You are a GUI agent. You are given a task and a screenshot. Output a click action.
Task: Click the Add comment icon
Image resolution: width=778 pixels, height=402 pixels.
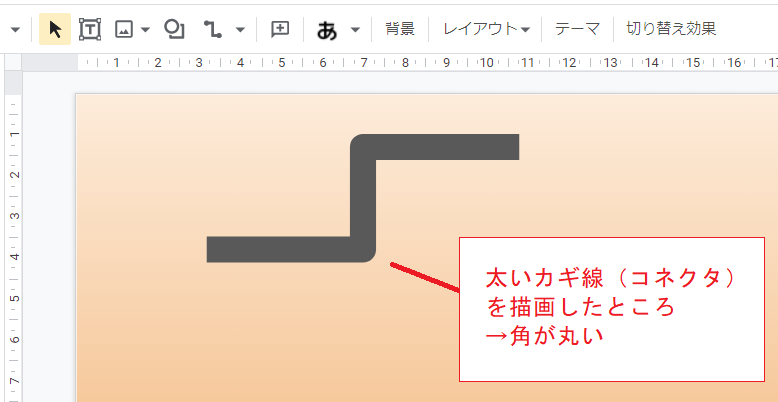click(x=280, y=29)
